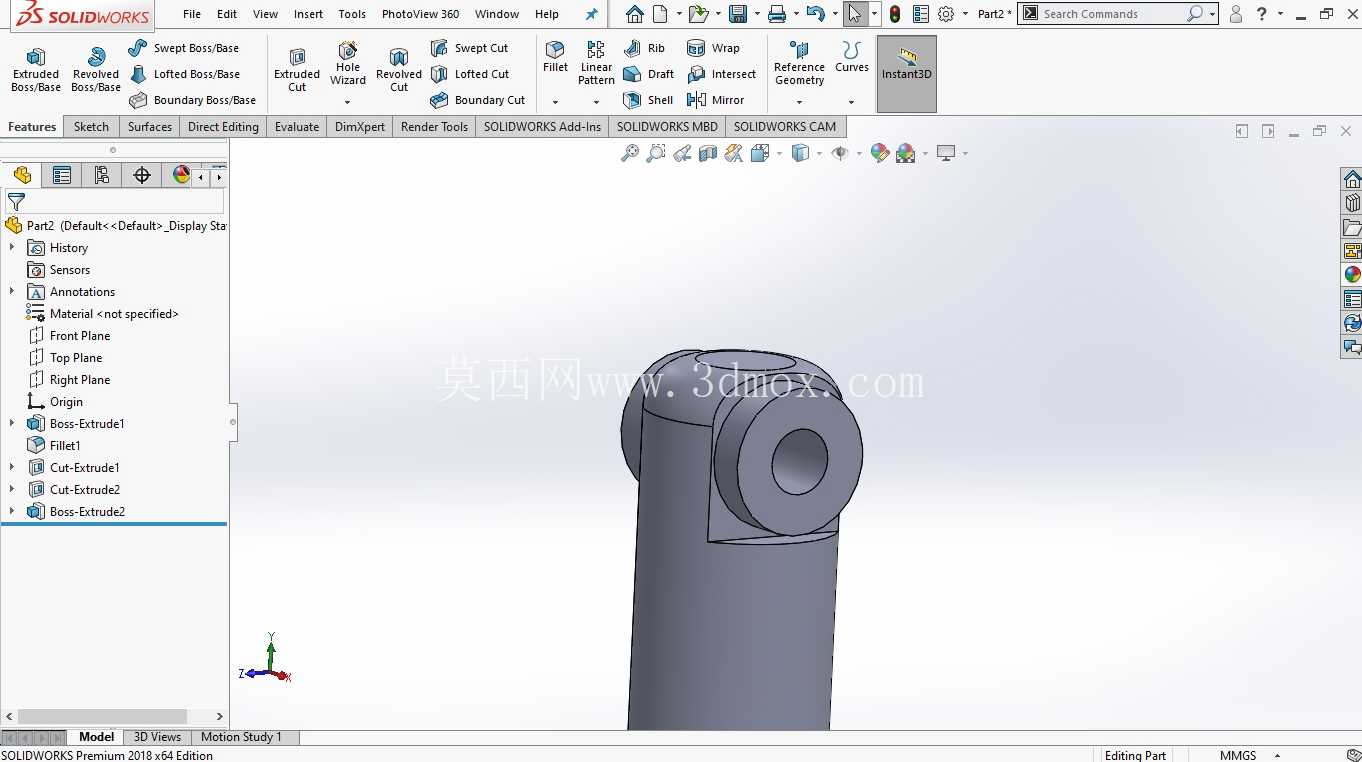Open the Curves dropdown arrow
This screenshot has height=762, width=1362.
point(851,102)
